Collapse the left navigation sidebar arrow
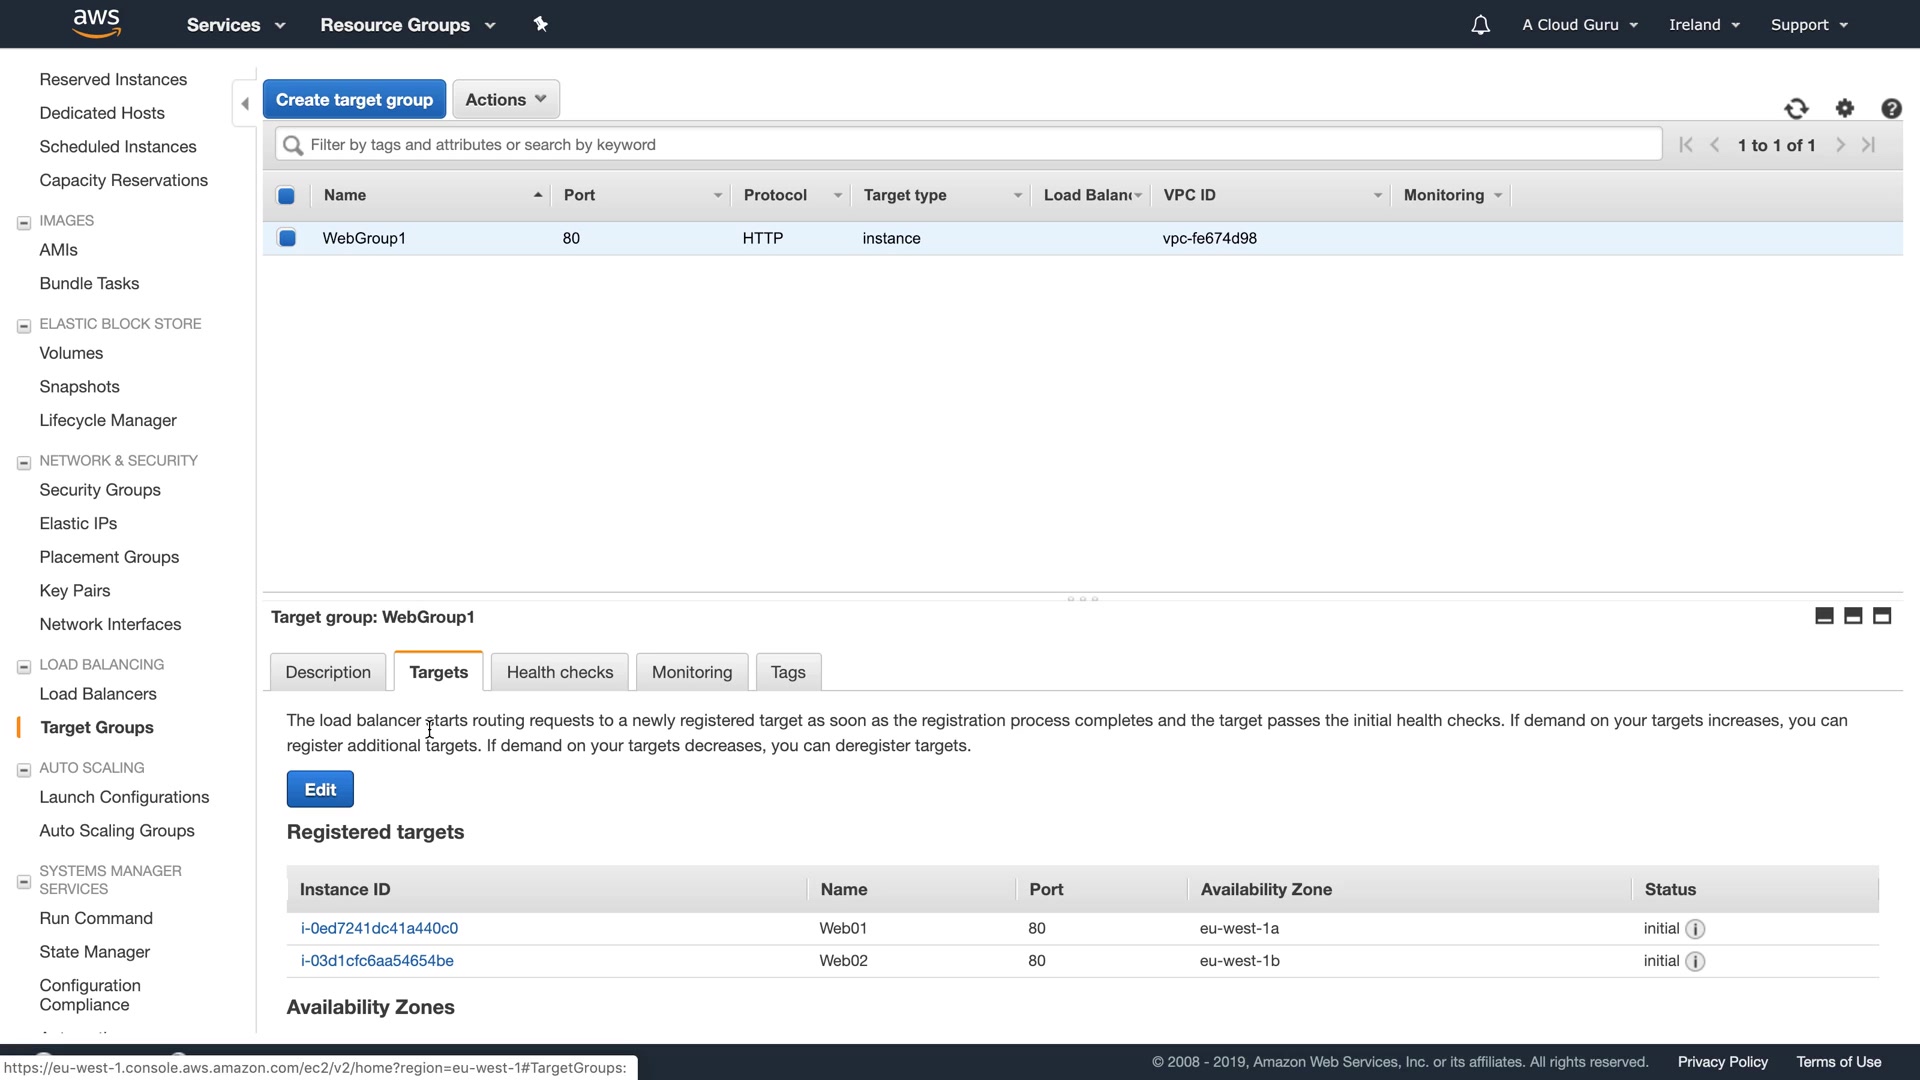 point(245,103)
